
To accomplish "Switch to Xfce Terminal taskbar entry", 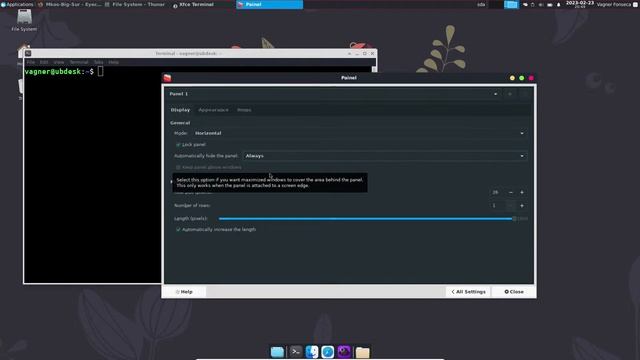I will (x=193, y=4).
